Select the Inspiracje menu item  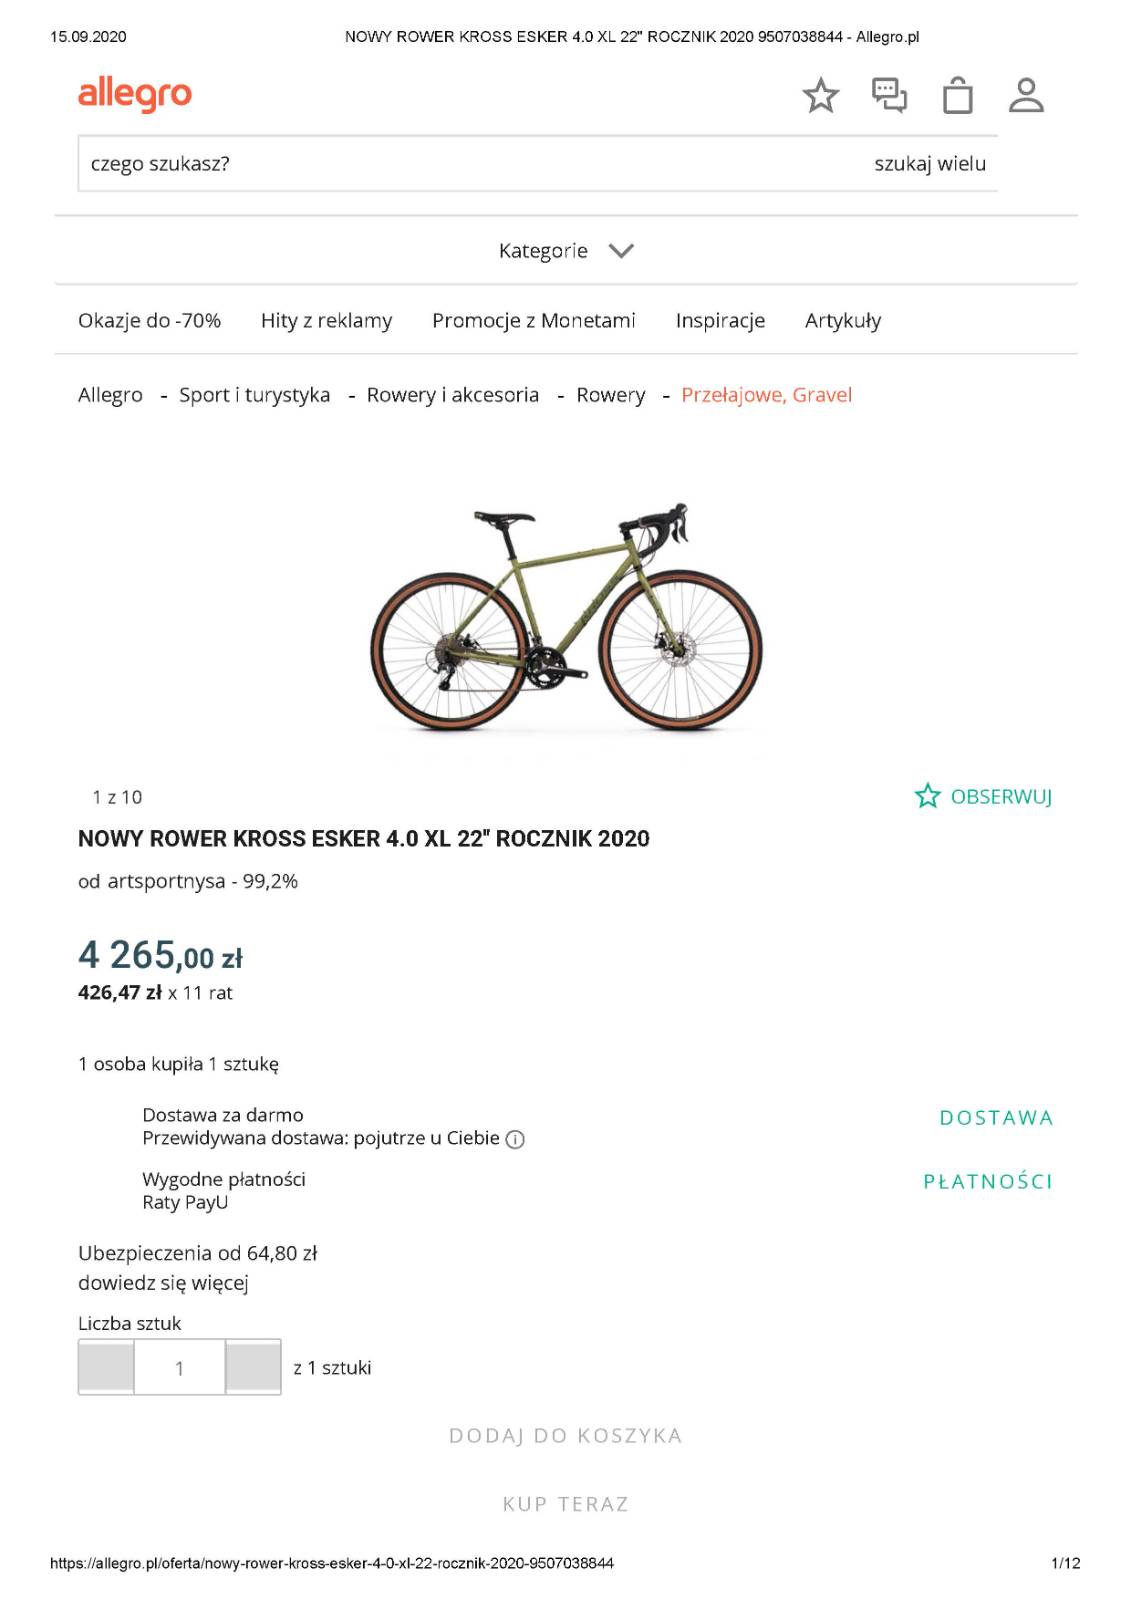pos(720,321)
